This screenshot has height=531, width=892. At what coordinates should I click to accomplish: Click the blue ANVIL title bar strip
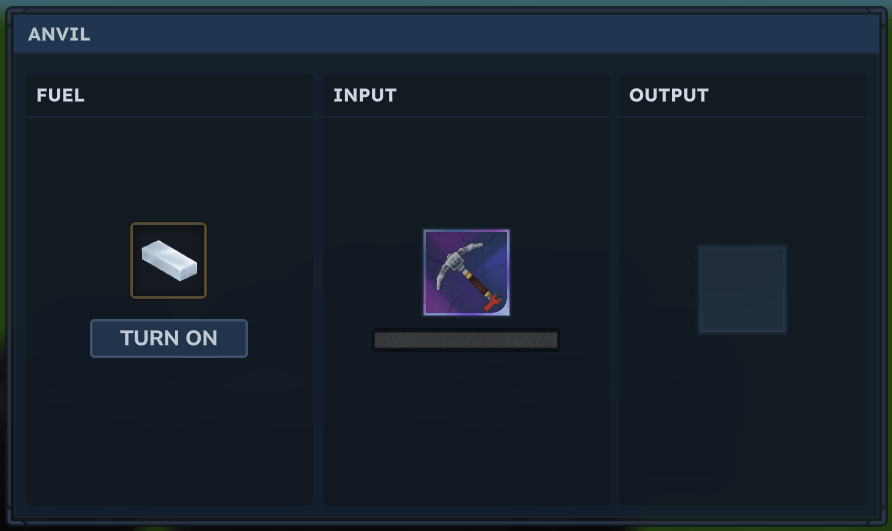click(x=446, y=34)
